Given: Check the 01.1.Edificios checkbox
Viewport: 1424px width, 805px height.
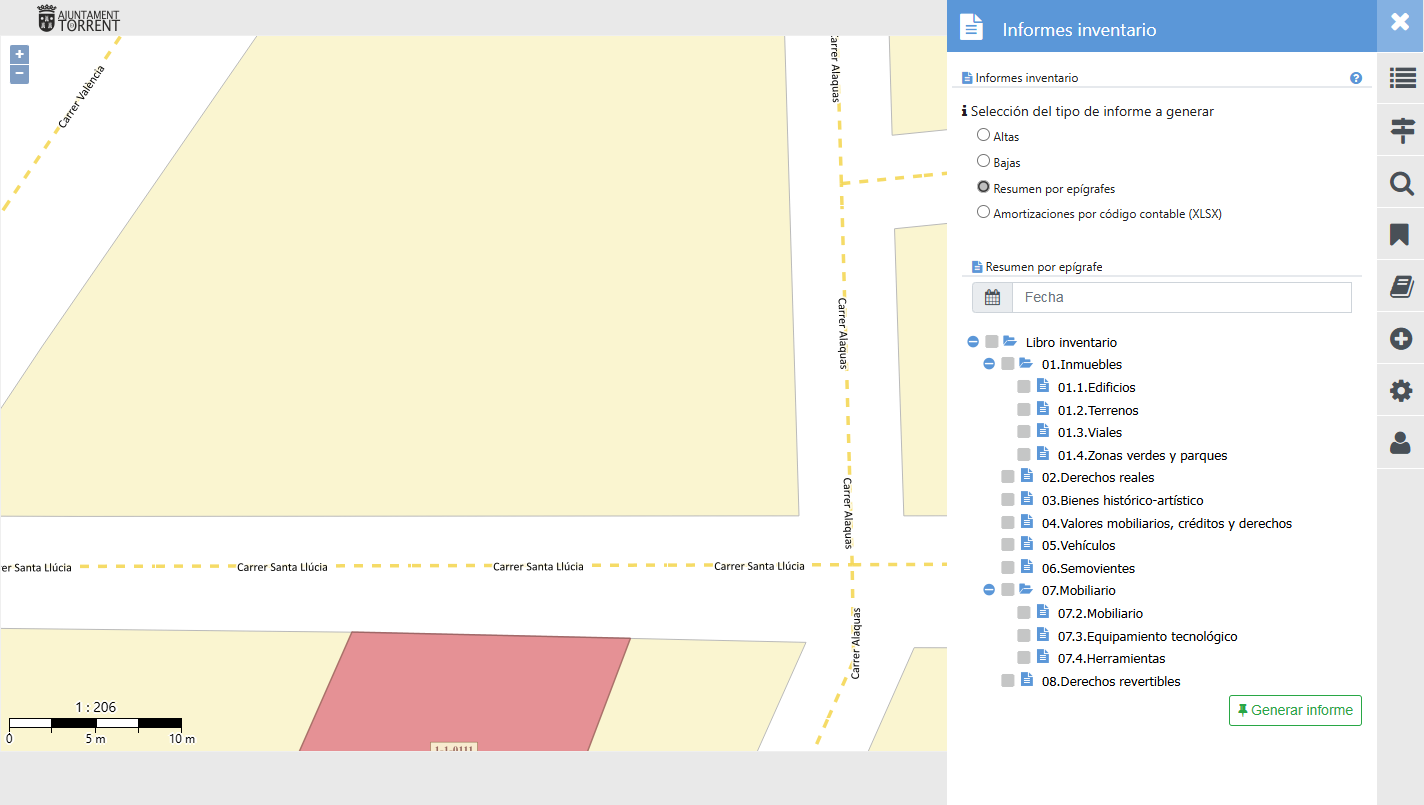Looking at the screenshot, I should click(1024, 387).
